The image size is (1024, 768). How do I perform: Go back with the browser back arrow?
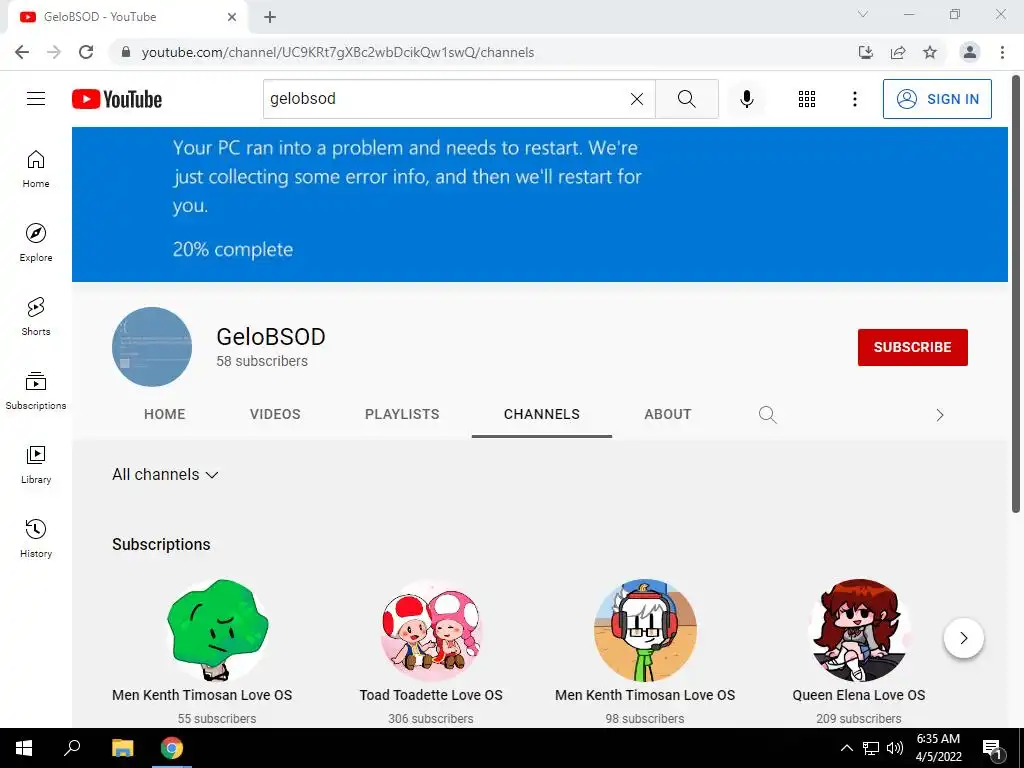coord(22,52)
